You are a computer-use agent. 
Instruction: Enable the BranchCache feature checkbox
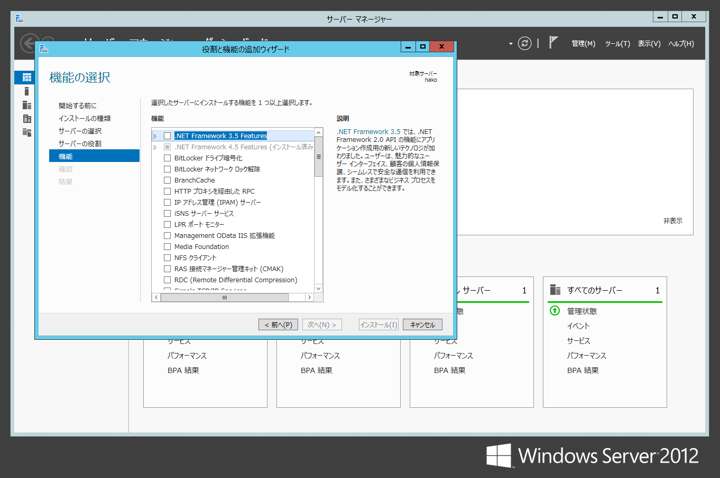point(167,180)
